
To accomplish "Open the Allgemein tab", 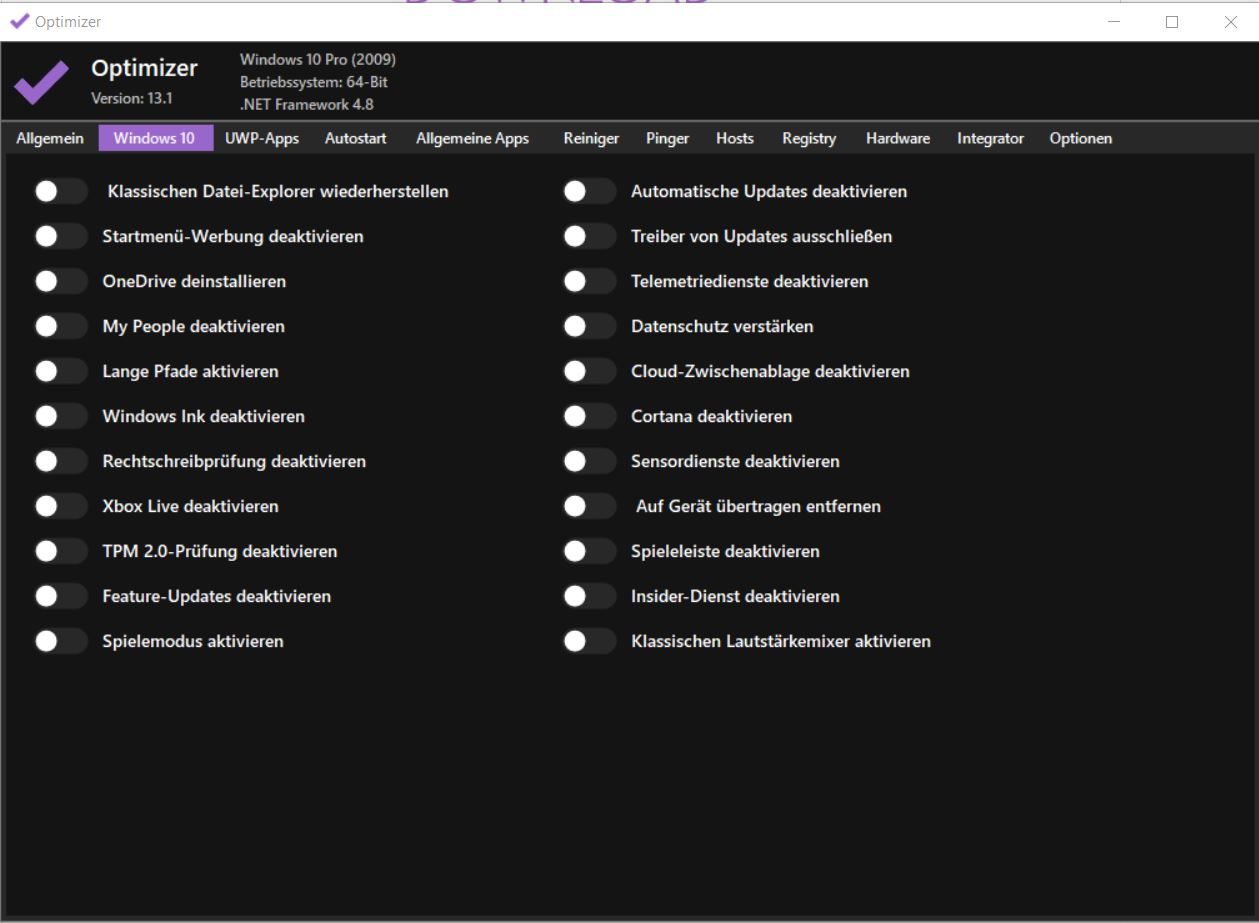I will [50, 138].
